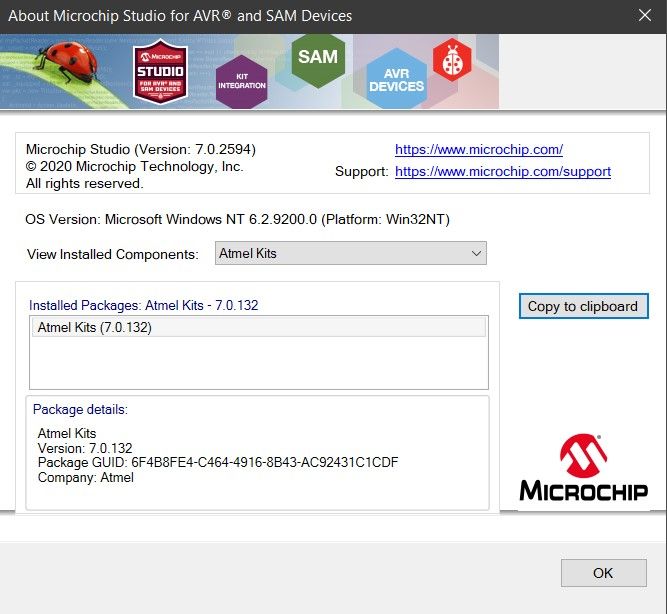This screenshot has width=667, height=614.
Task: Click the Version: 7.0.132 details line
Action: pos(85,448)
